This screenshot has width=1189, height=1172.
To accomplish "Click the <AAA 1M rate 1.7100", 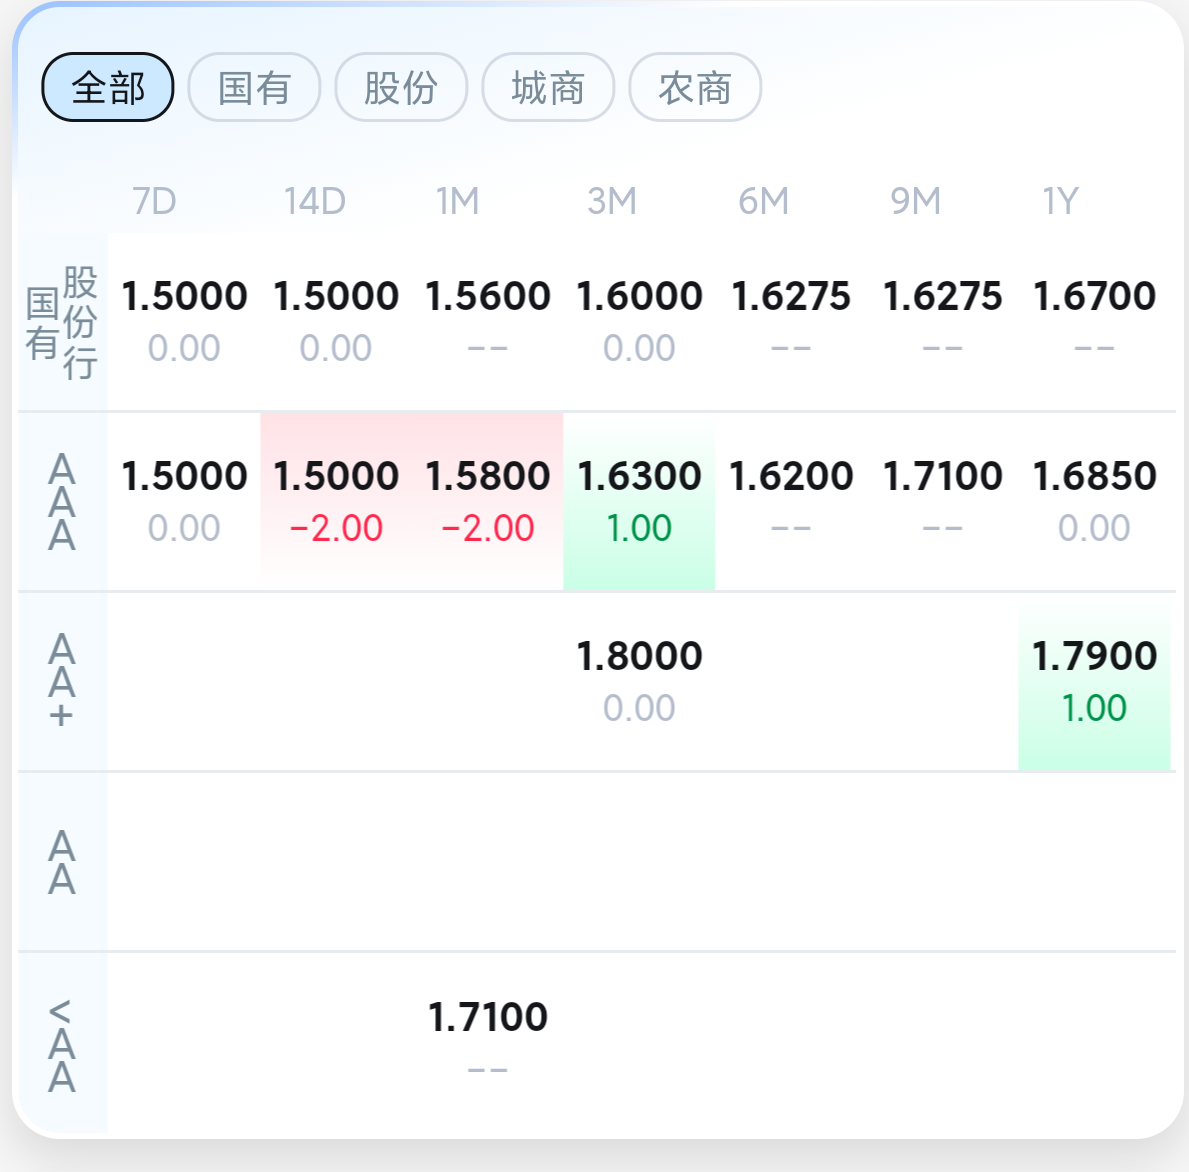I will 488,1017.
